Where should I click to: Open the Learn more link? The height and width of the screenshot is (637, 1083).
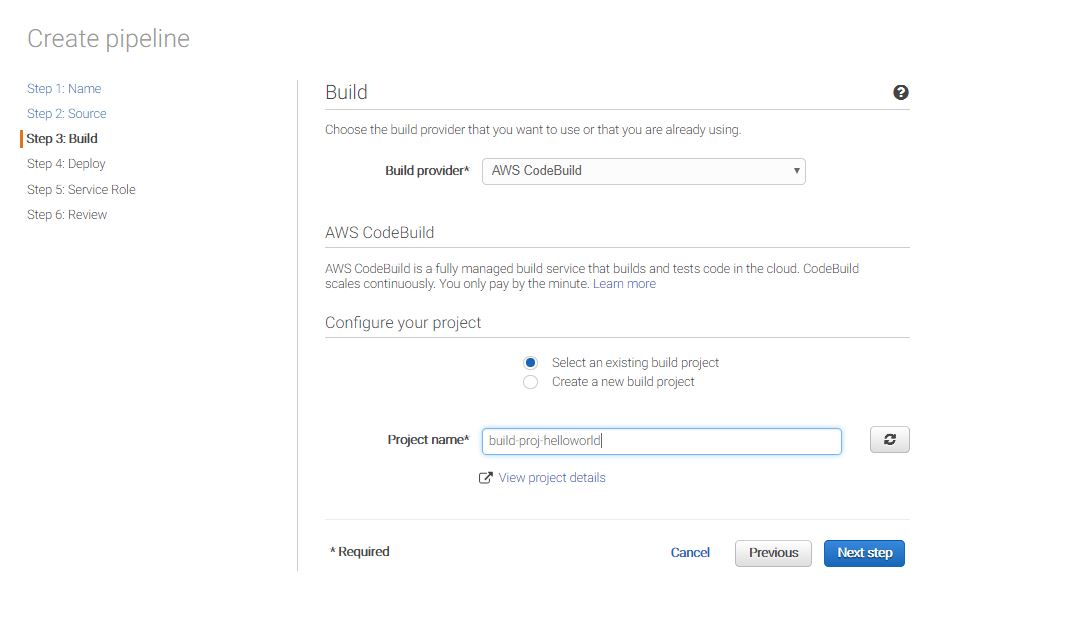(x=624, y=284)
